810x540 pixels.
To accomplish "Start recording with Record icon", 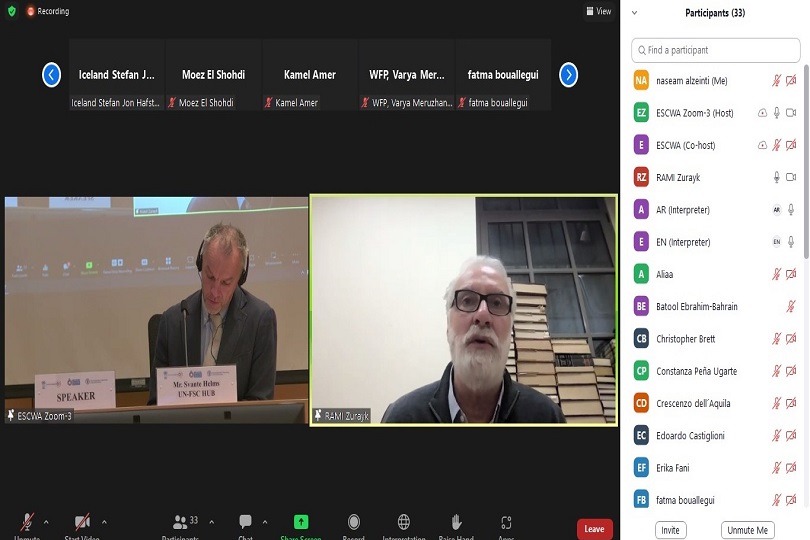I will (x=353, y=523).
